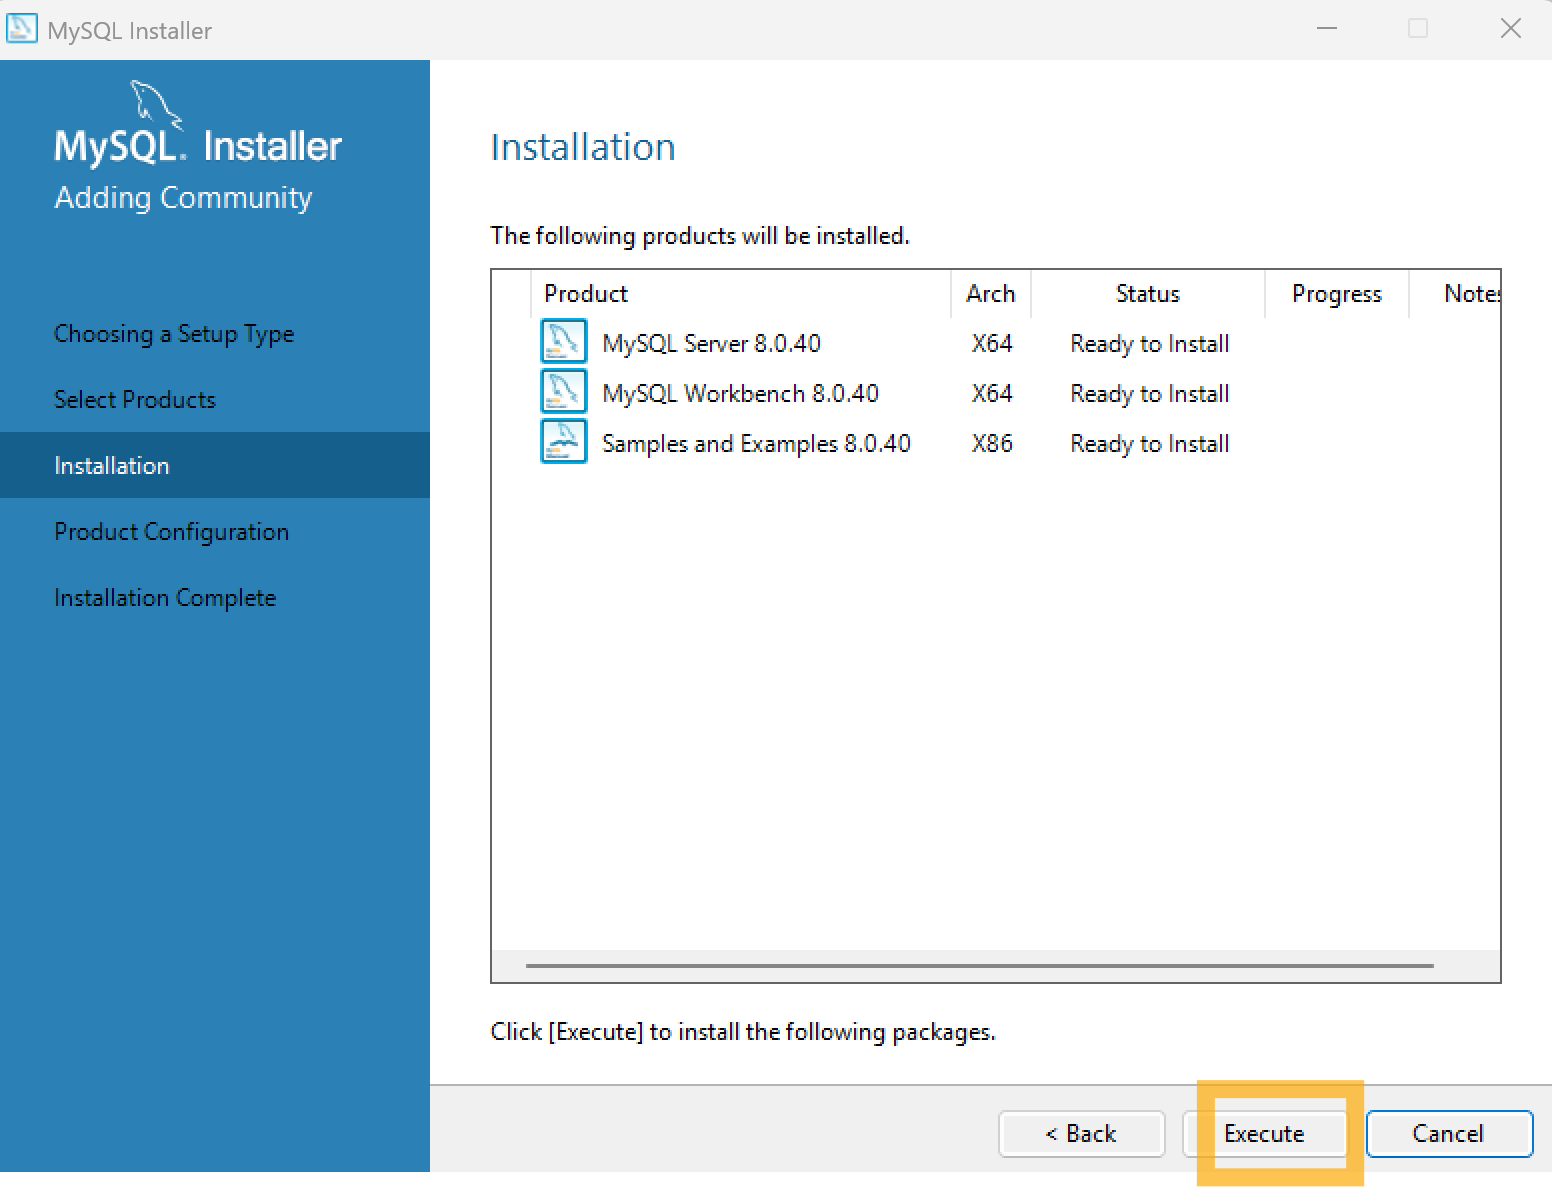
Task: Click the X86 arch cell for Samples and Examples
Action: pos(992,443)
